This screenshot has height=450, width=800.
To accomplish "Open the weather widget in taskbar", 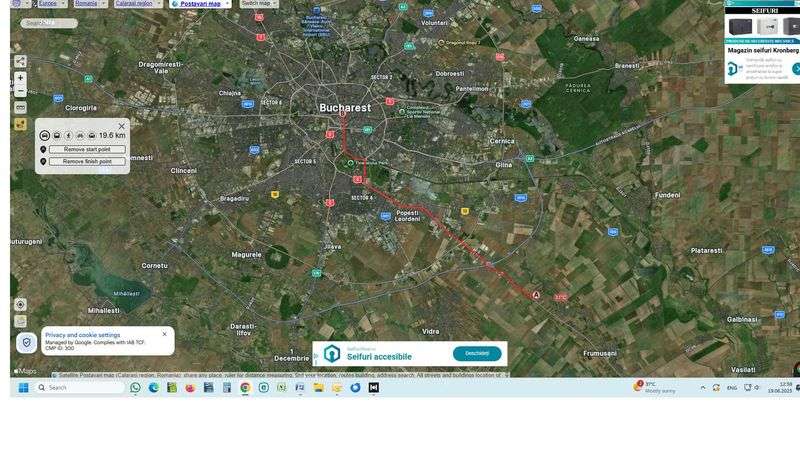I will pos(655,387).
